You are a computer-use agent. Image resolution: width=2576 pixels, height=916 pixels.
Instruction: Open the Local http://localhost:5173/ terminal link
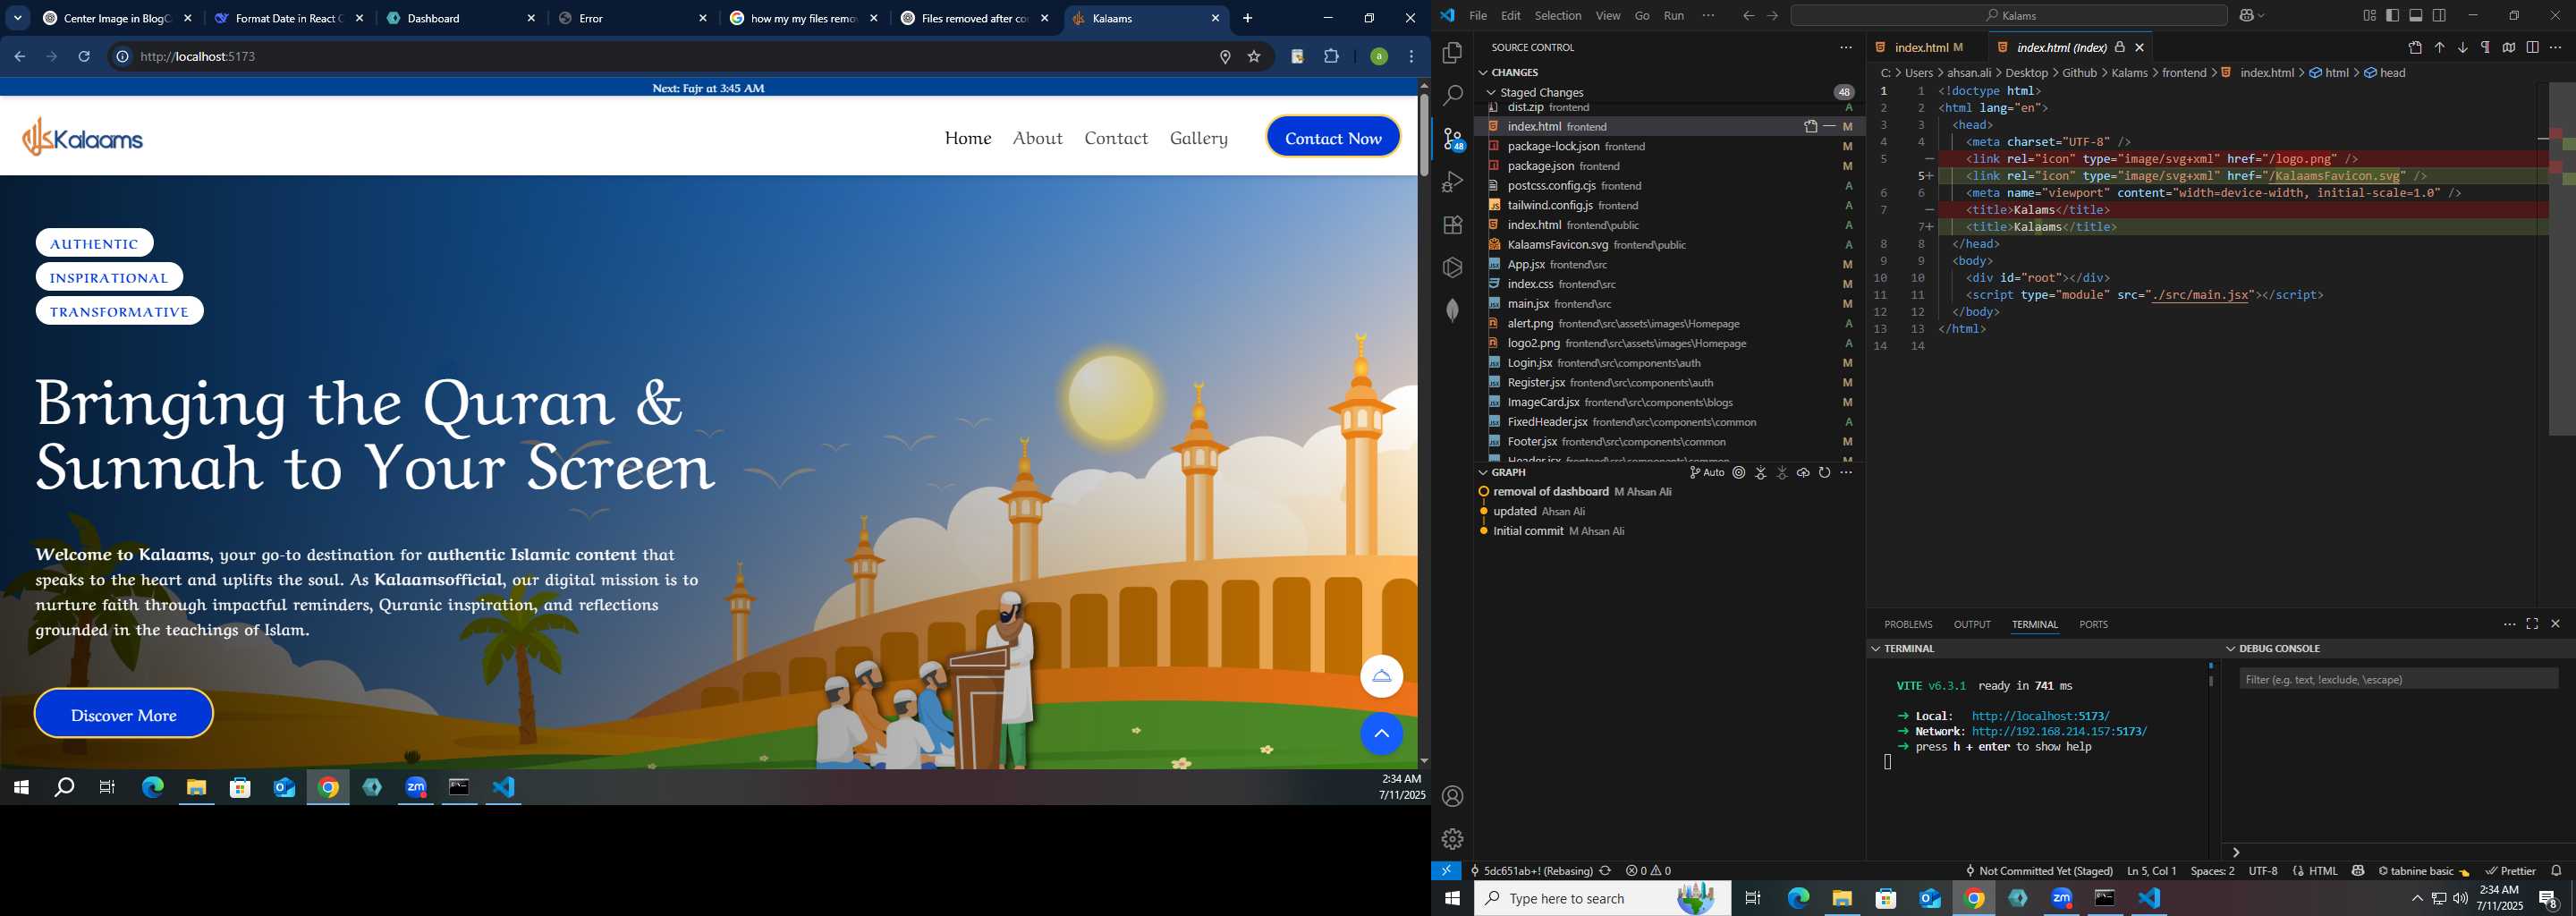pos(2040,716)
